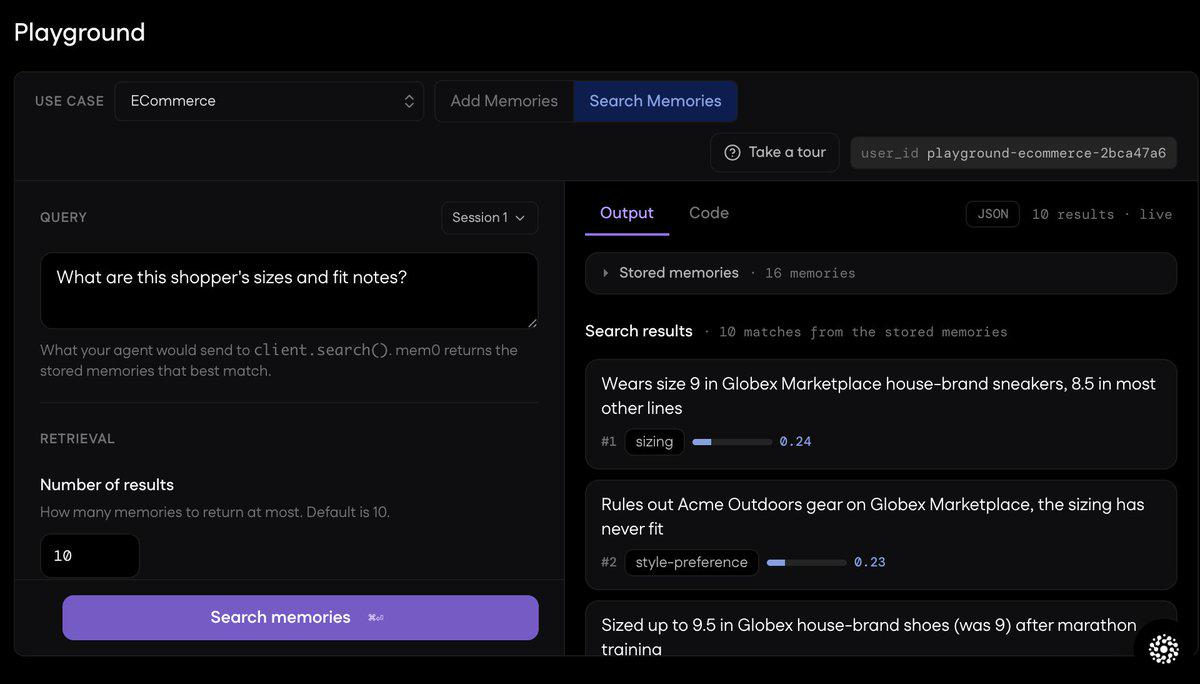Open the round dotted chat widget icon
The image size is (1200, 684).
[x=1164, y=649]
